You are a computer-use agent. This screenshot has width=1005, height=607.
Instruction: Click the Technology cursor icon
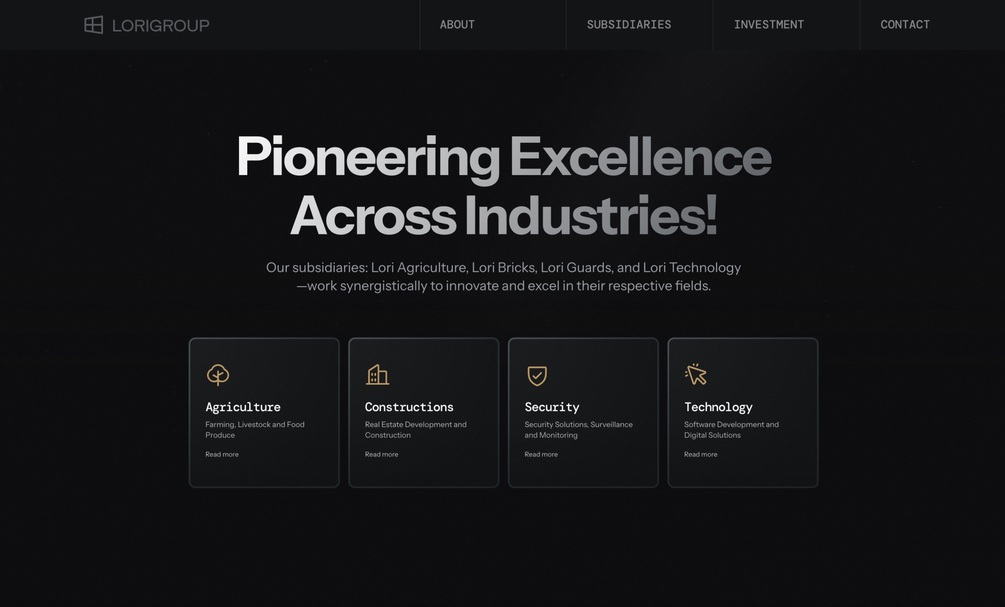click(x=696, y=374)
